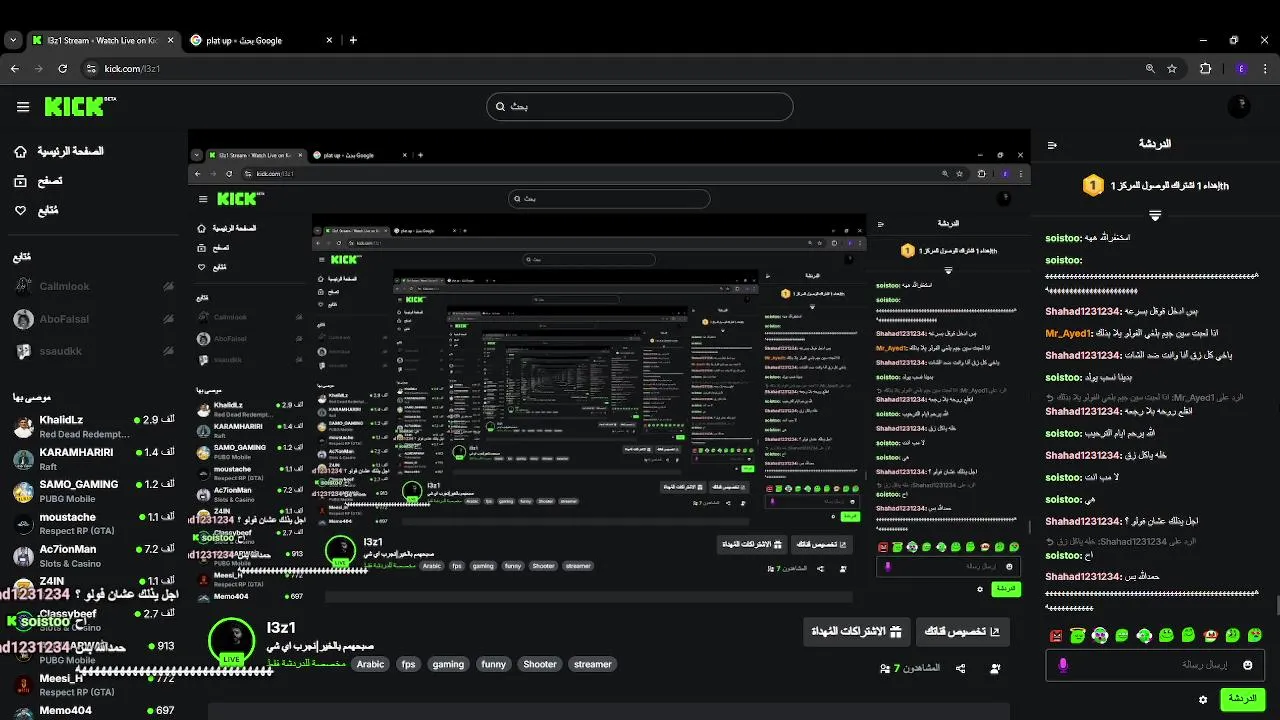Open the Home page sidebar item
This screenshot has width=1280, height=720.
coord(58,151)
